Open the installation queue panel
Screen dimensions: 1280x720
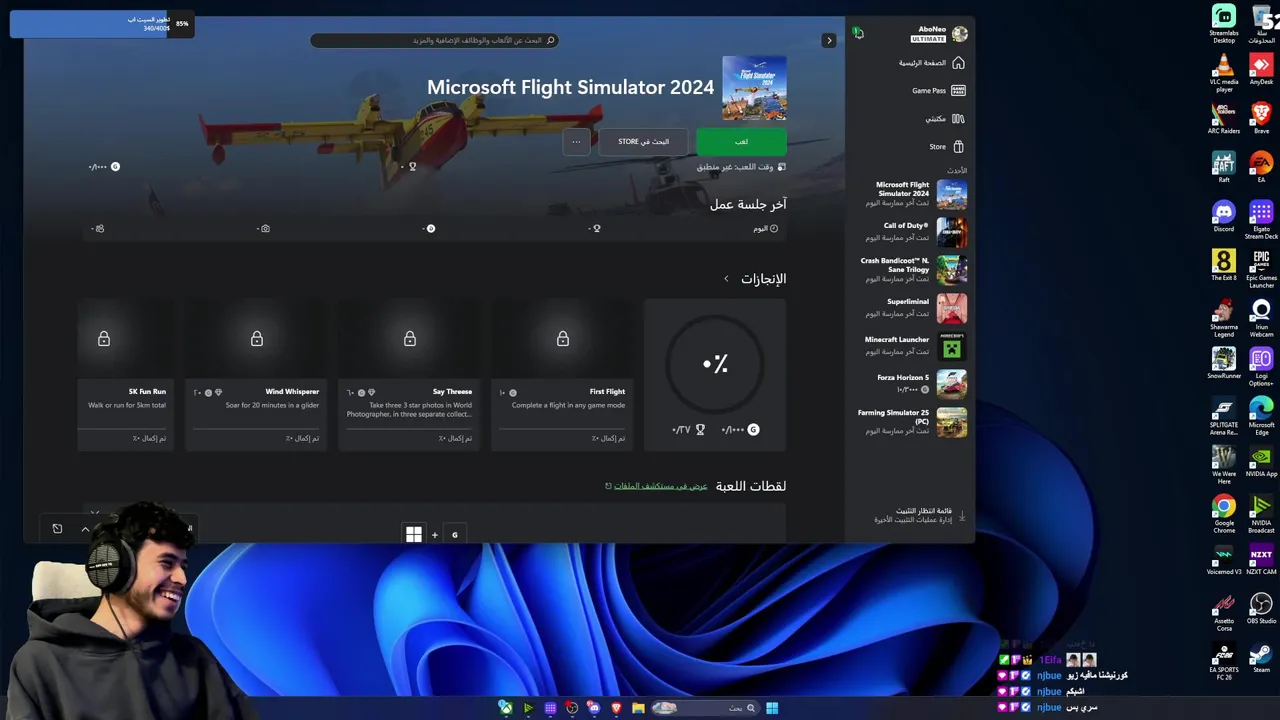[920, 515]
